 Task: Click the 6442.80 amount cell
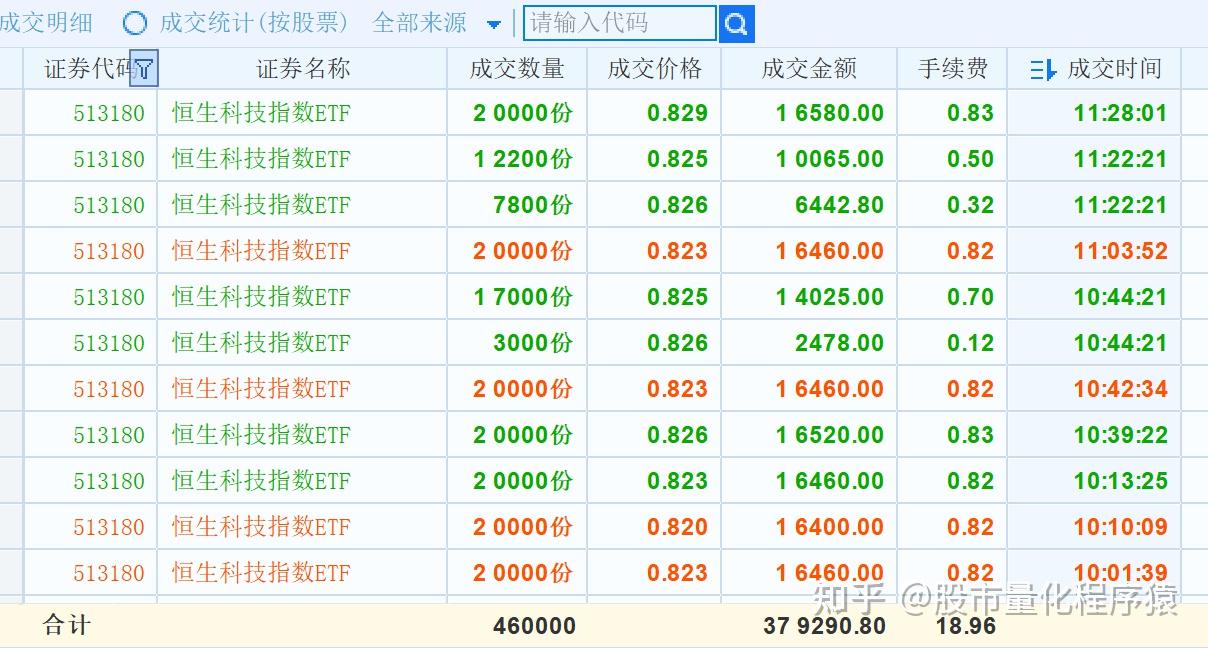[839, 205]
